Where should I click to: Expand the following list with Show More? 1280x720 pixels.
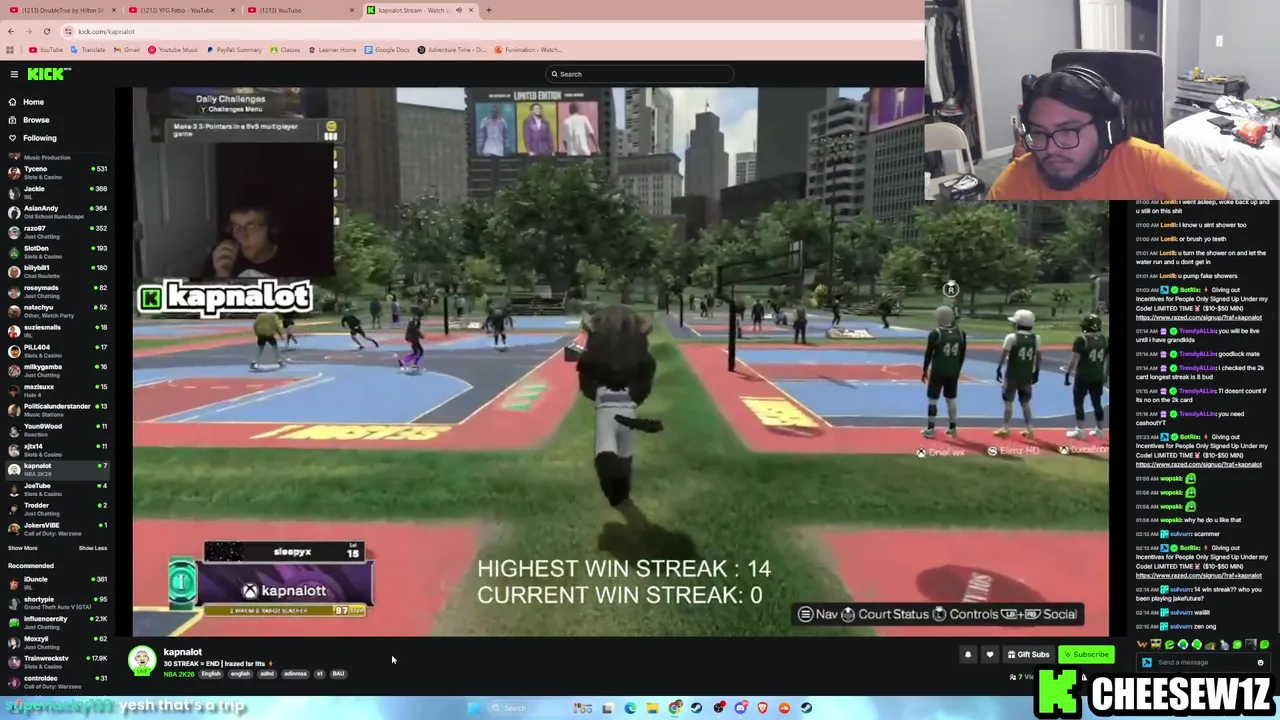(x=23, y=548)
